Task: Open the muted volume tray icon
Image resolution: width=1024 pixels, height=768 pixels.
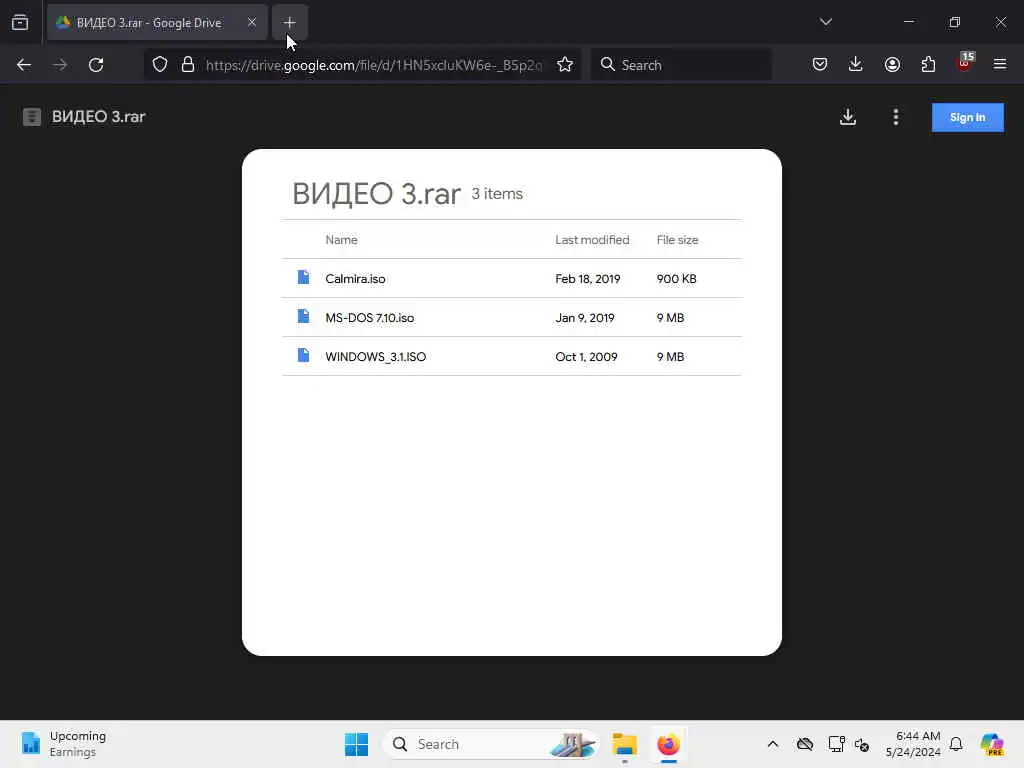Action: pyautogui.click(x=862, y=744)
